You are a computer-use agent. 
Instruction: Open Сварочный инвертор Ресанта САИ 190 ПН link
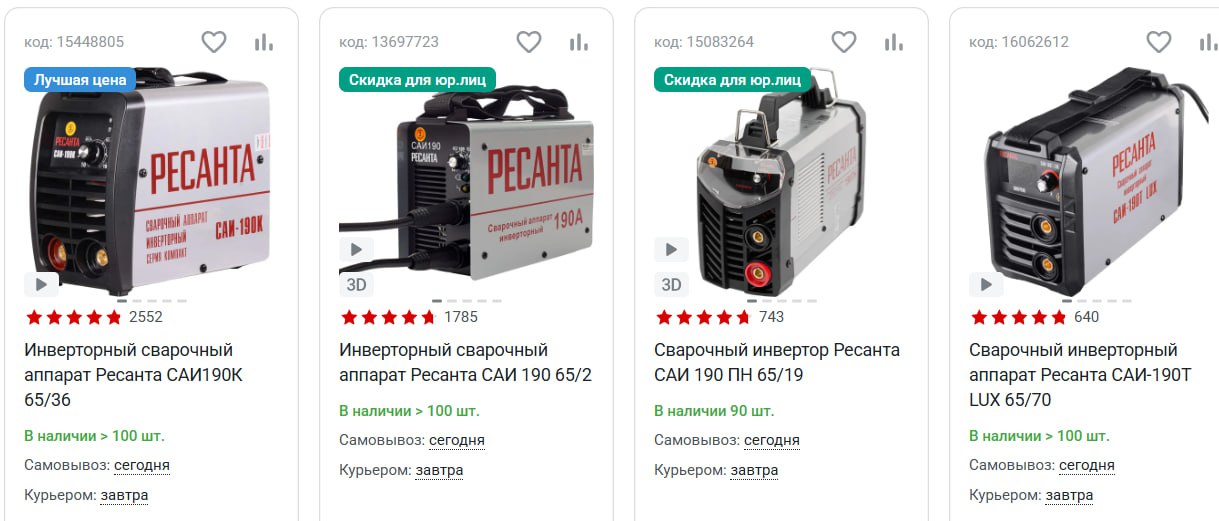[x=777, y=363]
